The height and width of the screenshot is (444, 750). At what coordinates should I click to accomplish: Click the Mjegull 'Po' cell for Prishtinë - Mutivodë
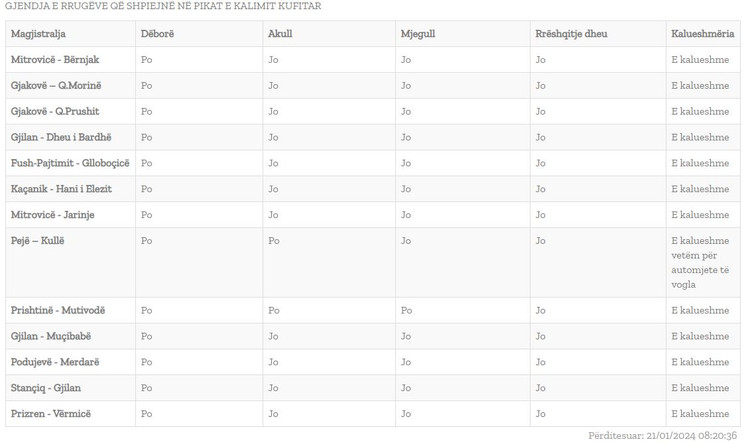406,311
